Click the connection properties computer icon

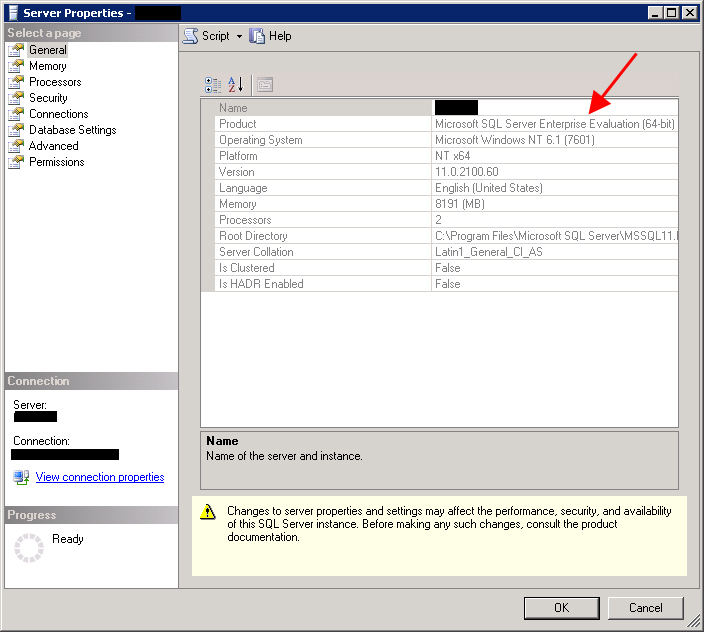click(21, 477)
